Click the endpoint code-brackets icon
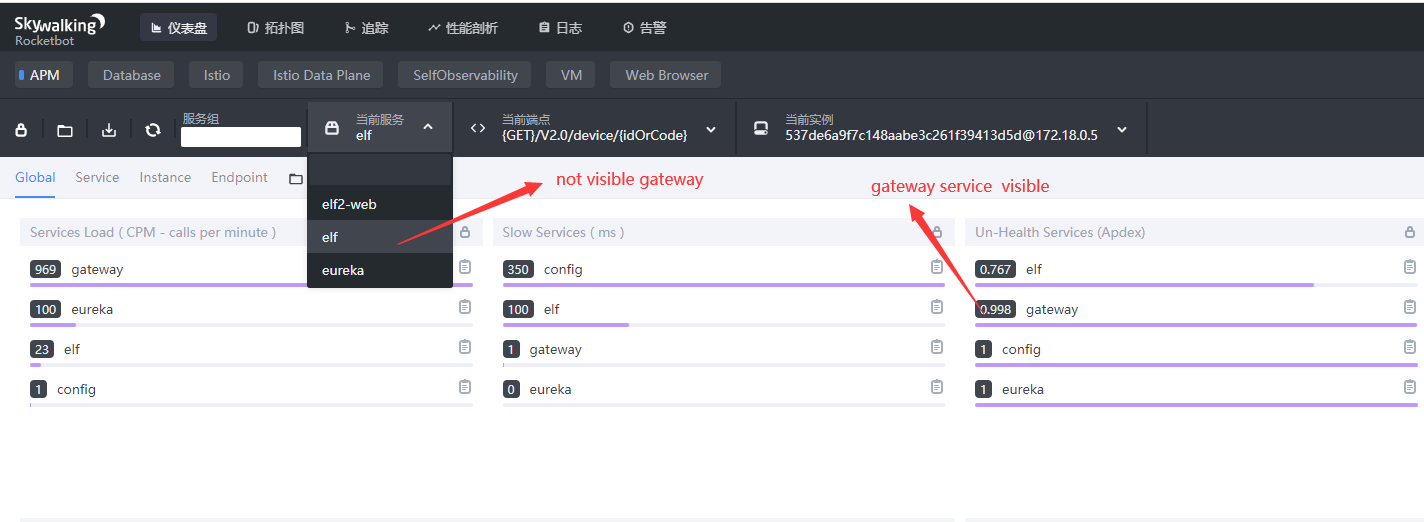 pos(478,128)
